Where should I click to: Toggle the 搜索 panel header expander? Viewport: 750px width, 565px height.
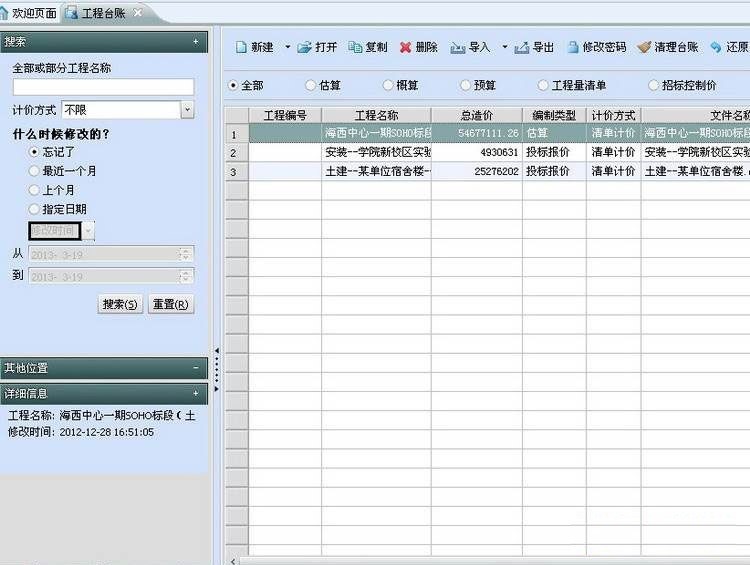coord(196,42)
